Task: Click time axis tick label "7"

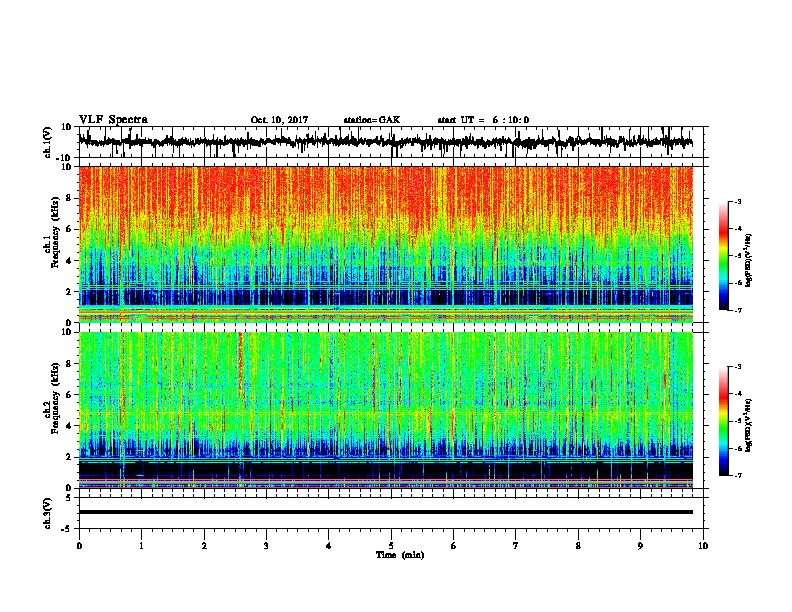Action: click(516, 546)
